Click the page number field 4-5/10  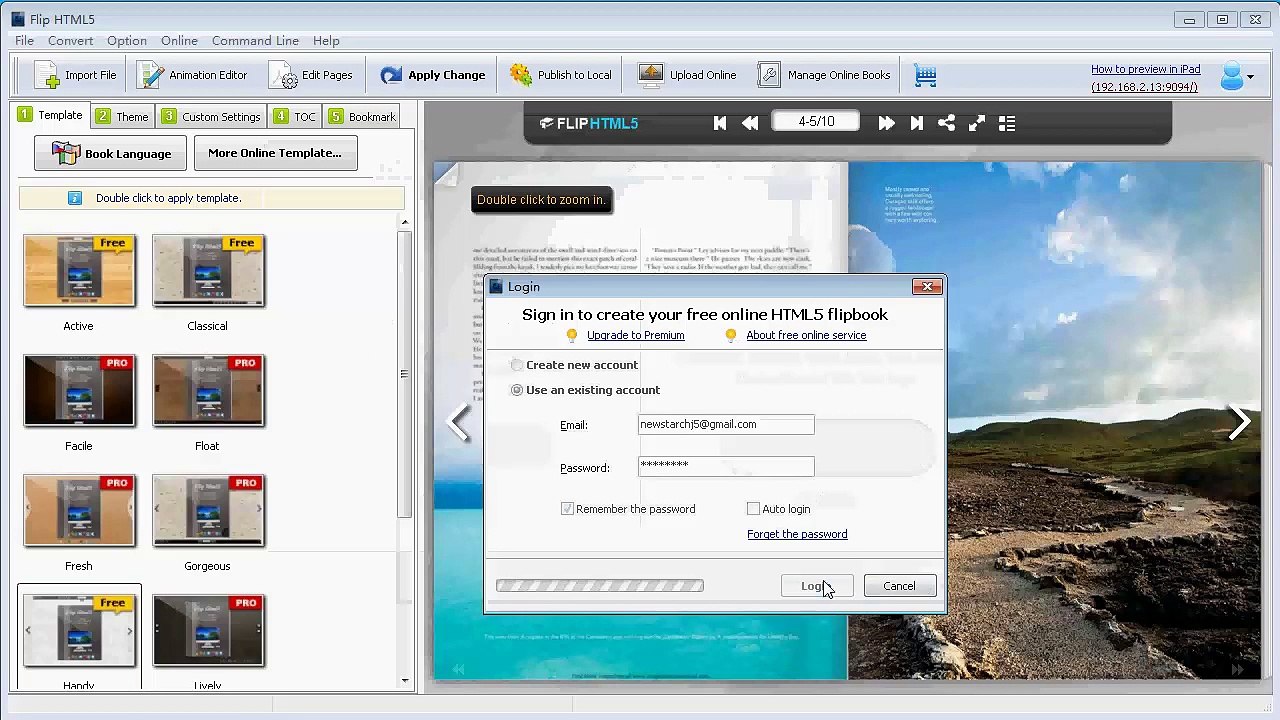coord(817,122)
